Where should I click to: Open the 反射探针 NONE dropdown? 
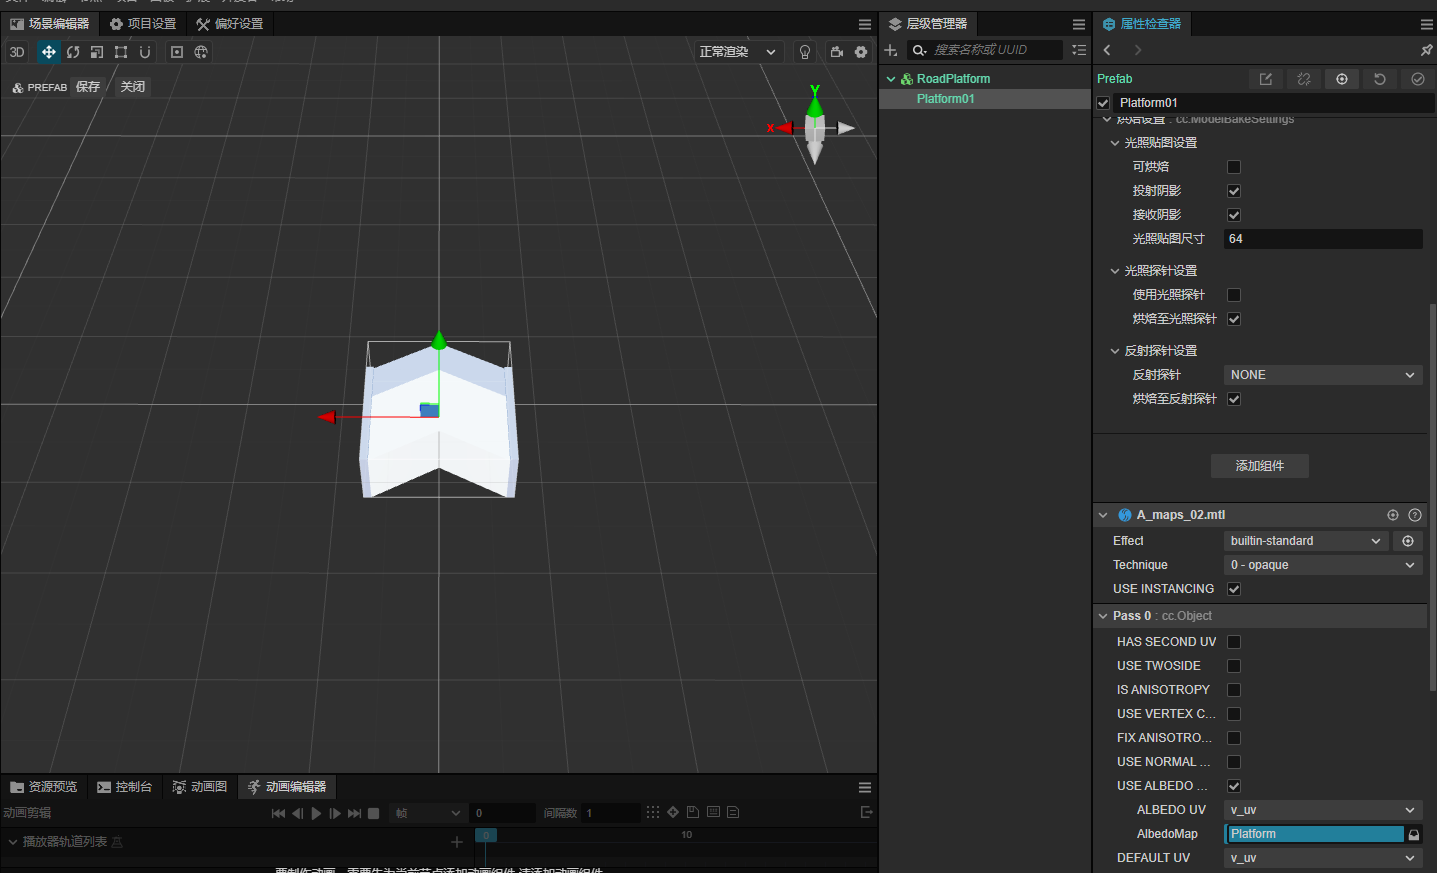[x=1323, y=375]
